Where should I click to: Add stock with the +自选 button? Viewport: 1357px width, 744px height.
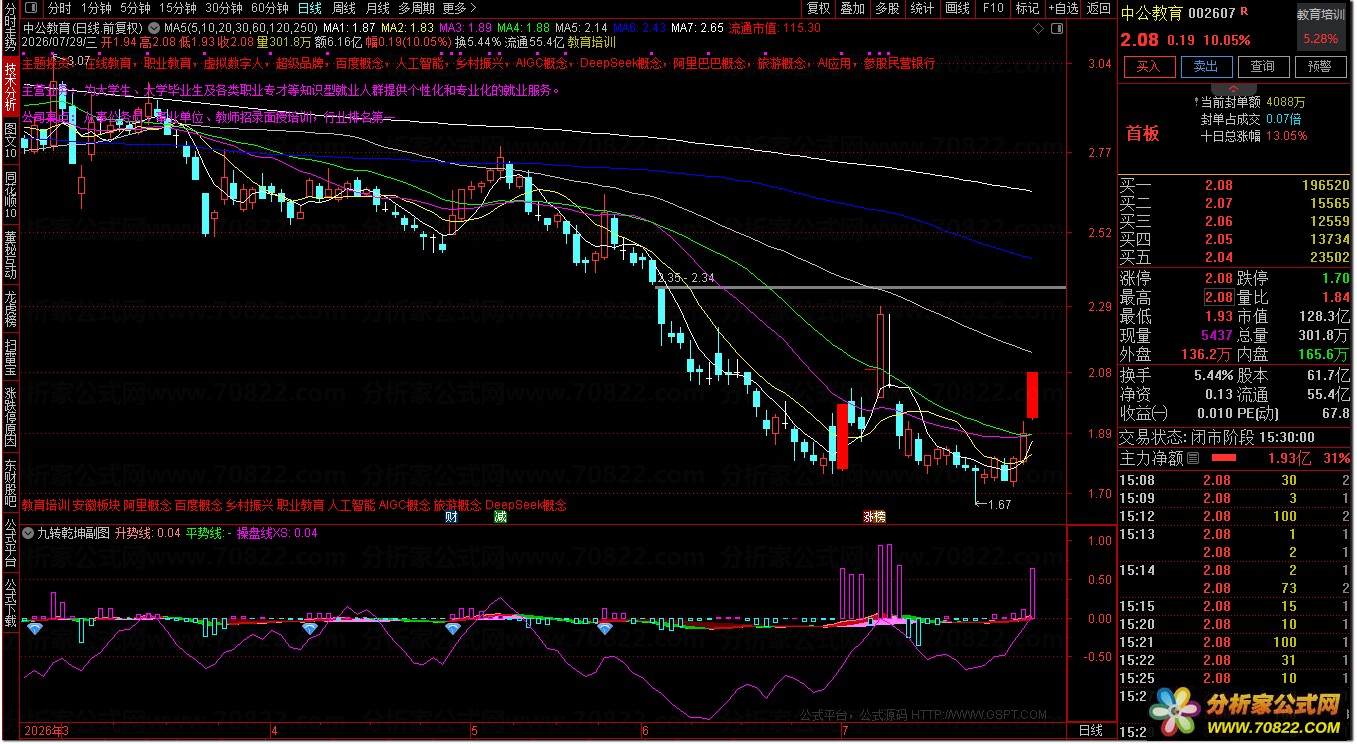pyautogui.click(x=1062, y=8)
